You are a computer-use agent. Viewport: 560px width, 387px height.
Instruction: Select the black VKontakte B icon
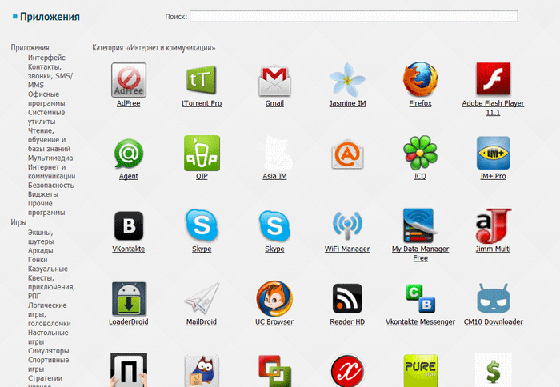129,226
